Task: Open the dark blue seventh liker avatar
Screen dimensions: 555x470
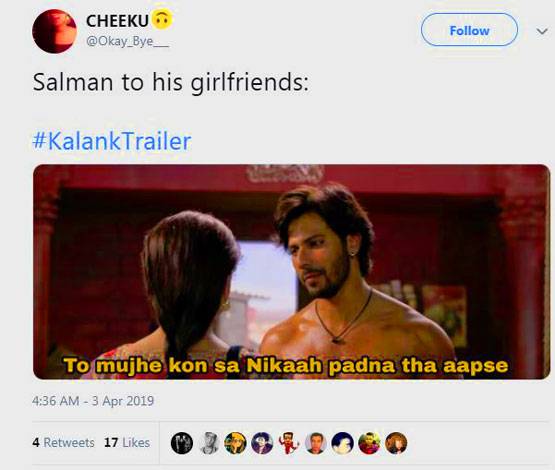Action: (343, 443)
